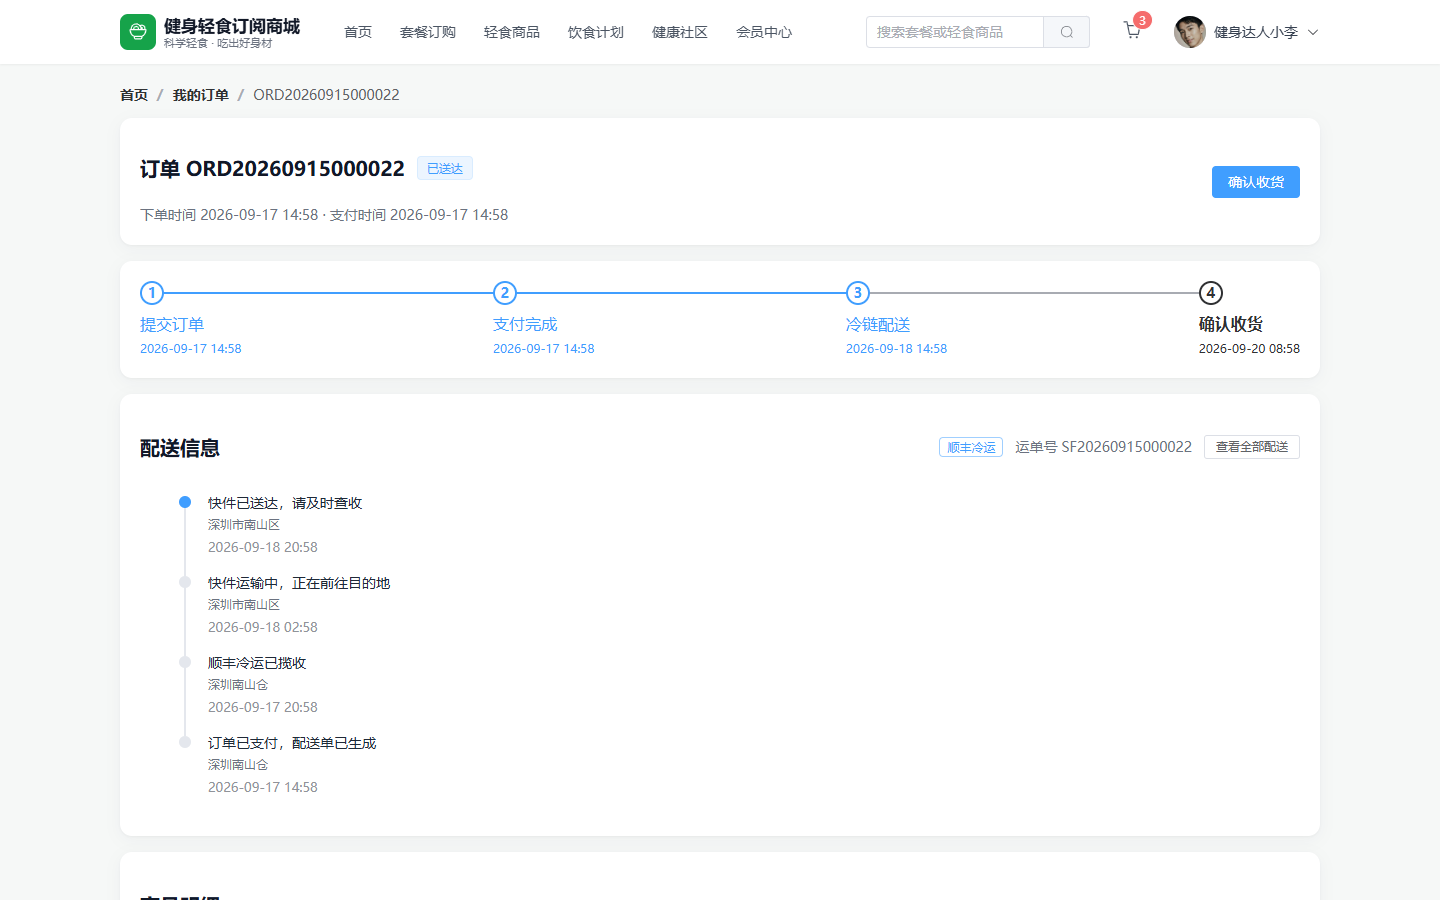Open the 饮食计划 nav item
The width and height of the screenshot is (1440, 900).
(596, 32)
